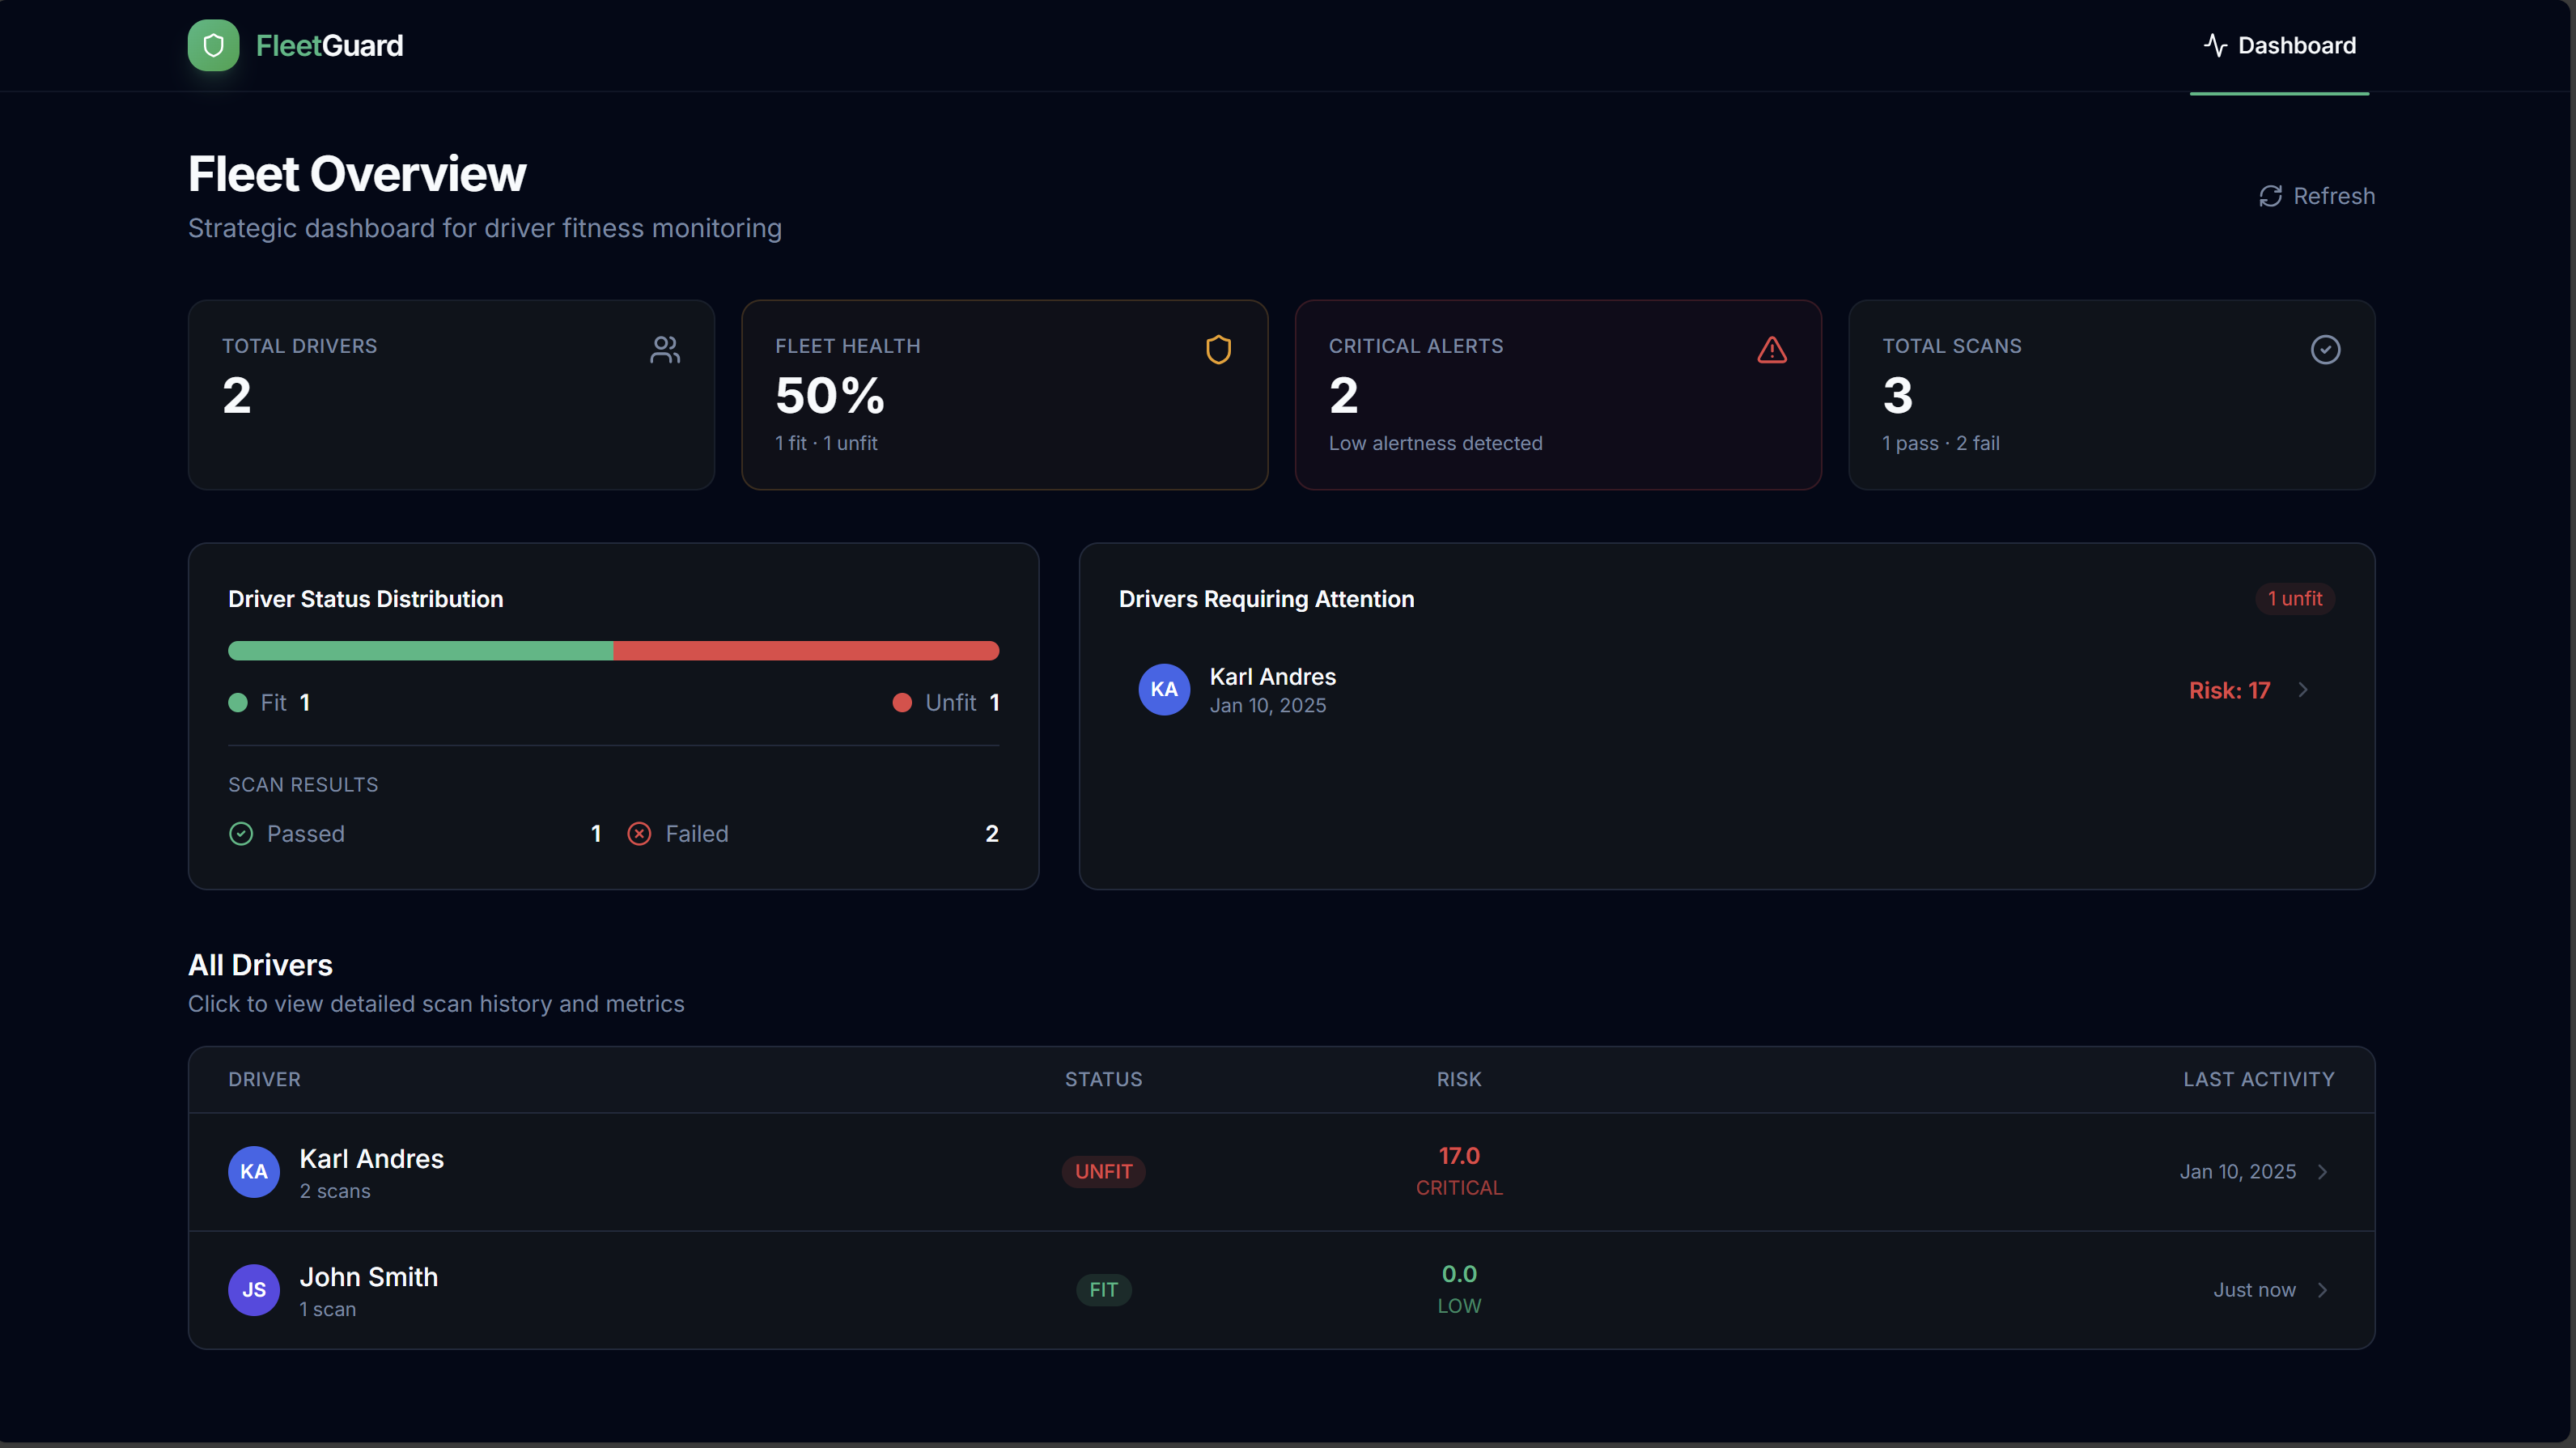The image size is (2576, 1448).
Task: Click the UNFIT status badge
Action: tap(1103, 1171)
